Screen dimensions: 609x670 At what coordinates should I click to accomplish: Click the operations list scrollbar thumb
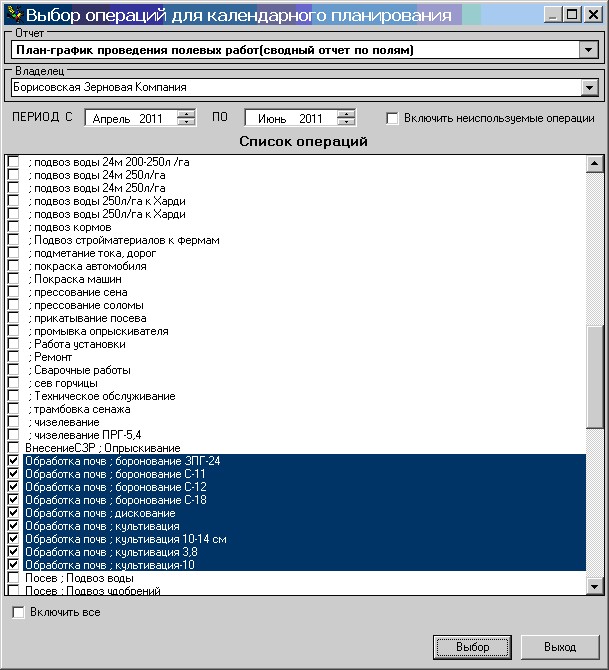pyautogui.click(x=594, y=378)
